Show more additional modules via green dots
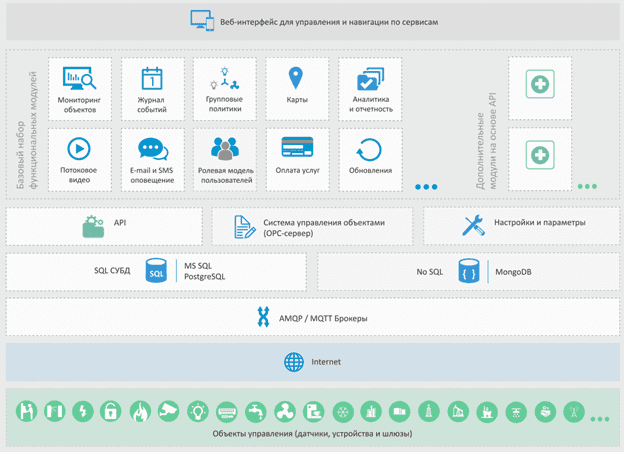The height and width of the screenshot is (452, 624). [x=587, y=187]
